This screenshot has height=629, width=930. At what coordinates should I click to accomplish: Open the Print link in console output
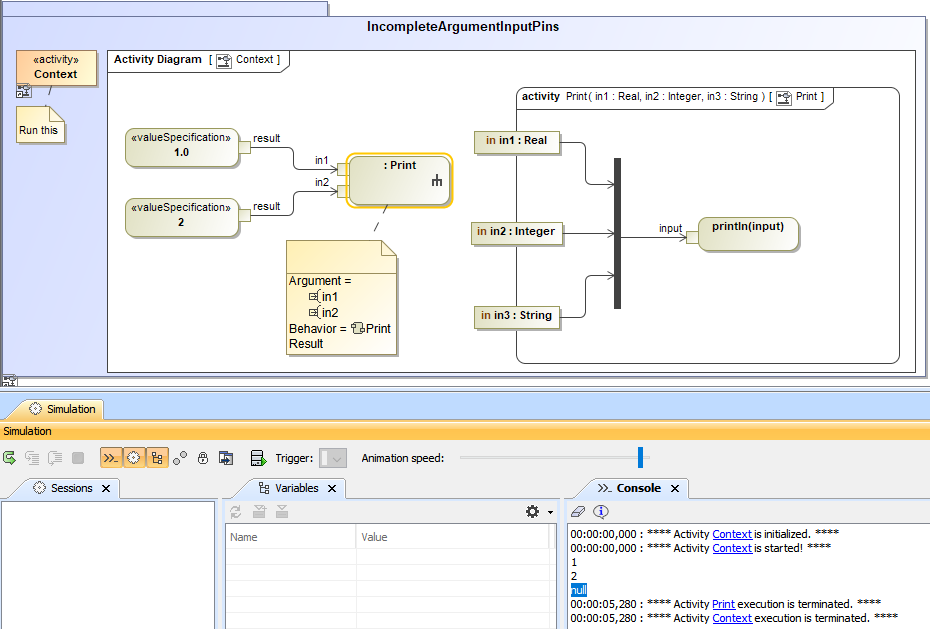(x=723, y=604)
